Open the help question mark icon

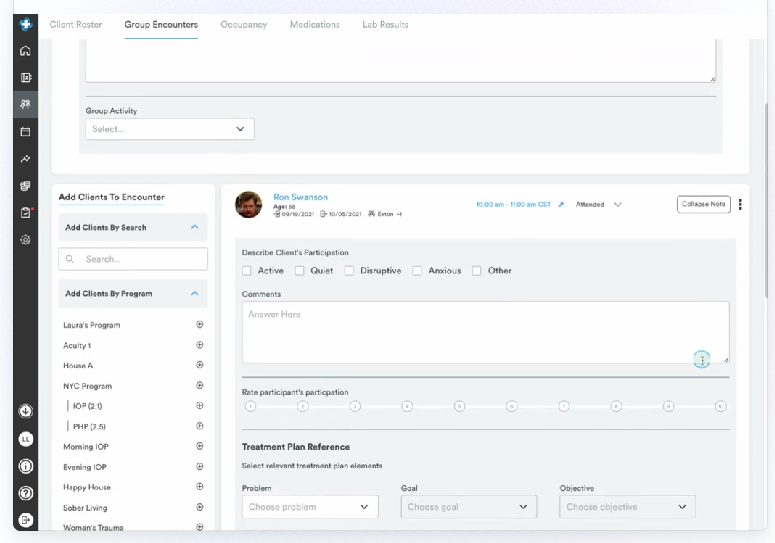pos(25,493)
